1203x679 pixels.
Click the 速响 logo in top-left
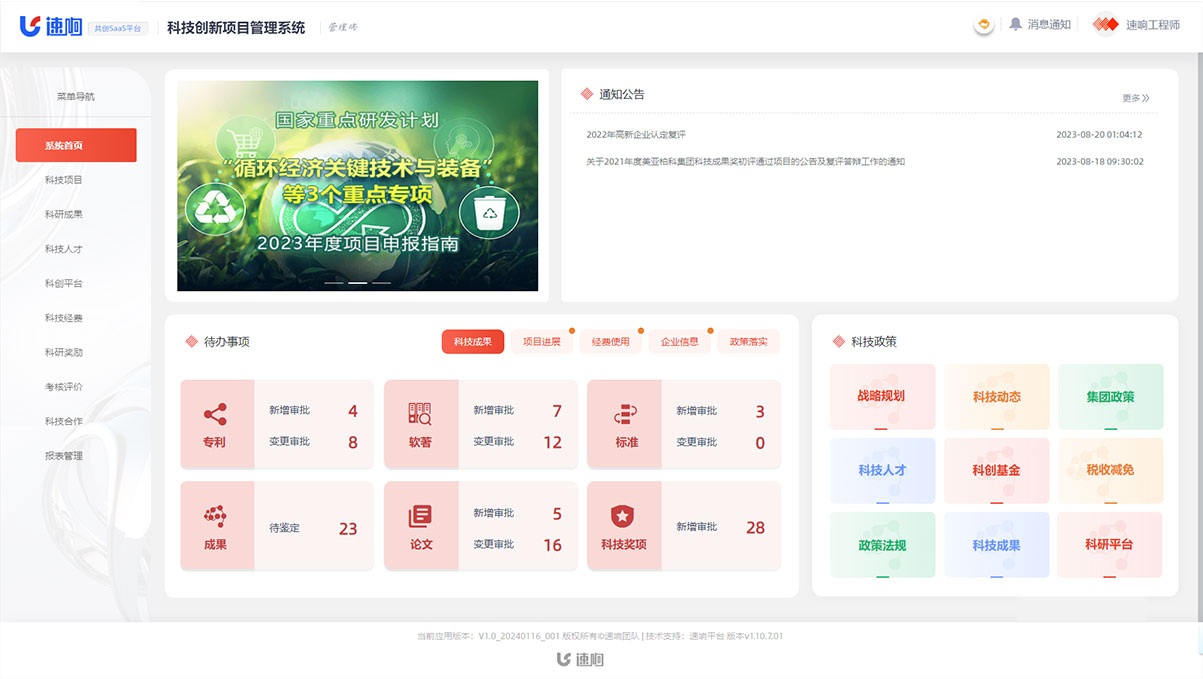[52, 27]
